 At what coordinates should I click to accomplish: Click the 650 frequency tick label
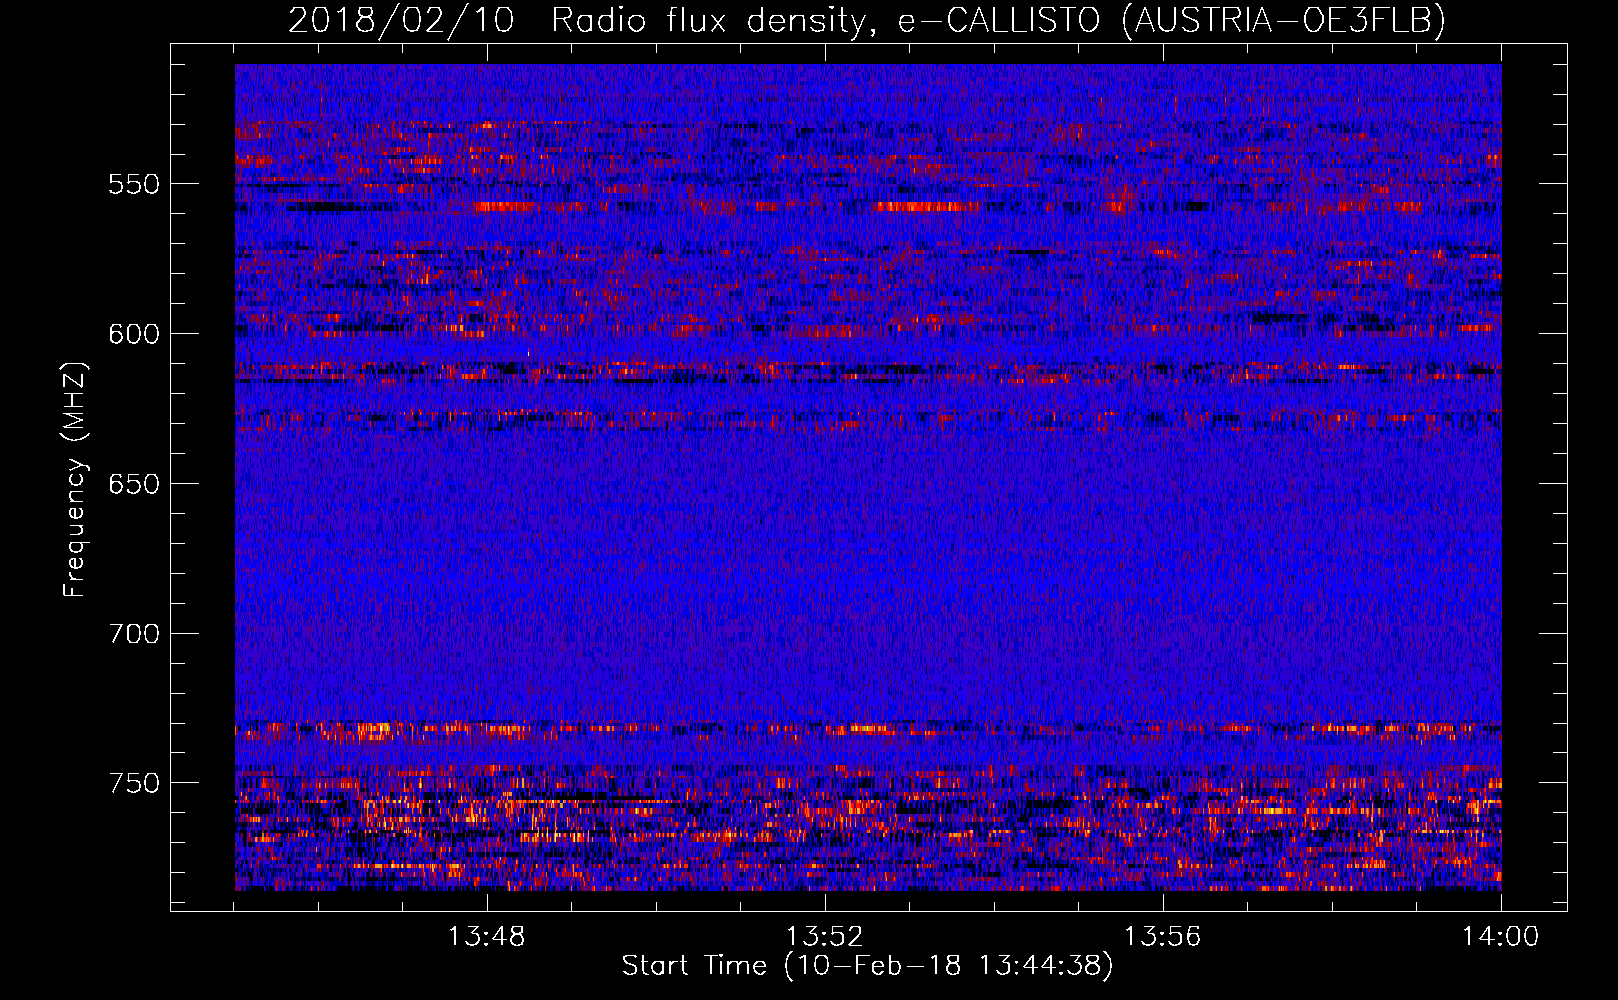[x=134, y=484]
